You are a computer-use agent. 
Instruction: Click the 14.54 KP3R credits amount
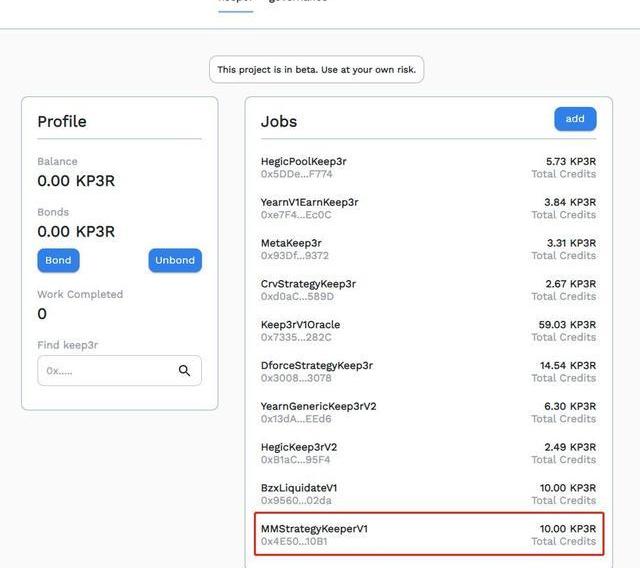coord(567,366)
